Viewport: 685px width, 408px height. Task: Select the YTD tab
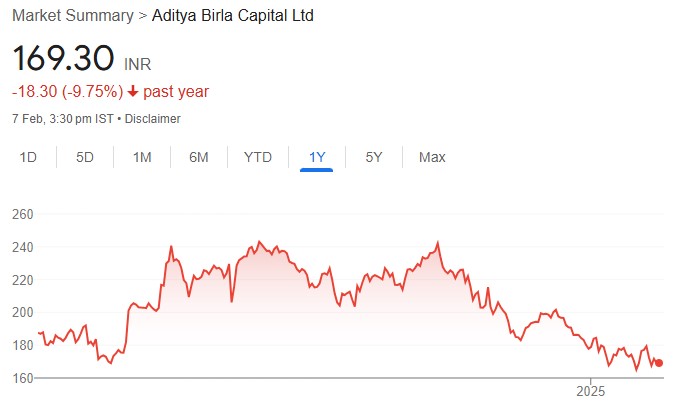(258, 157)
